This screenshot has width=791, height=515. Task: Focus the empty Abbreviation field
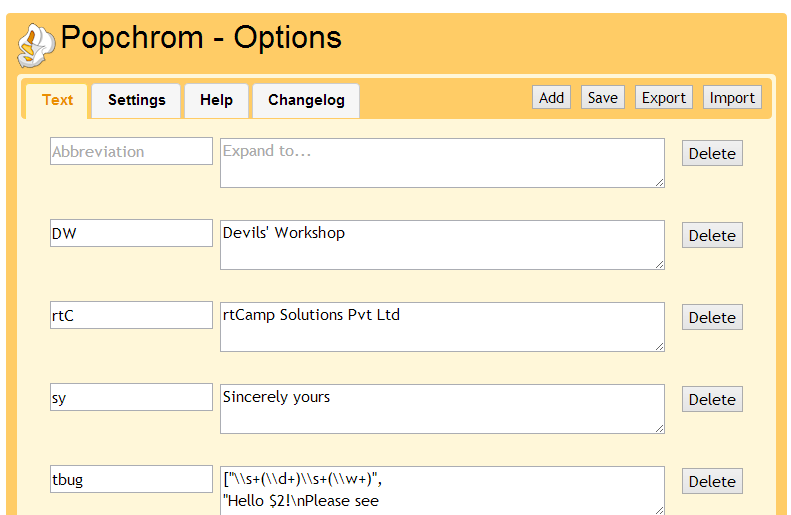coord(131,151)
